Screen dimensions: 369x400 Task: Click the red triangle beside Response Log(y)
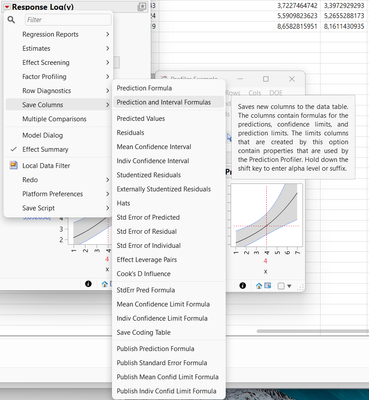tap(7, 7)
